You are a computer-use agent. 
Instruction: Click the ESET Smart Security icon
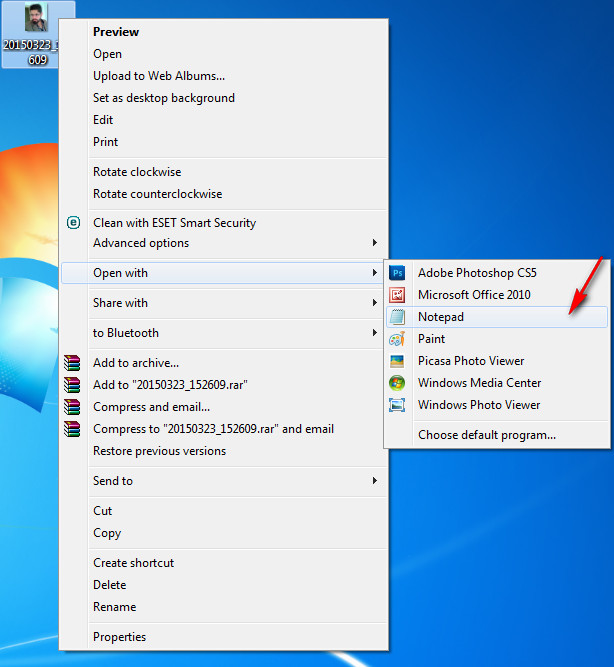coord(73,222)
